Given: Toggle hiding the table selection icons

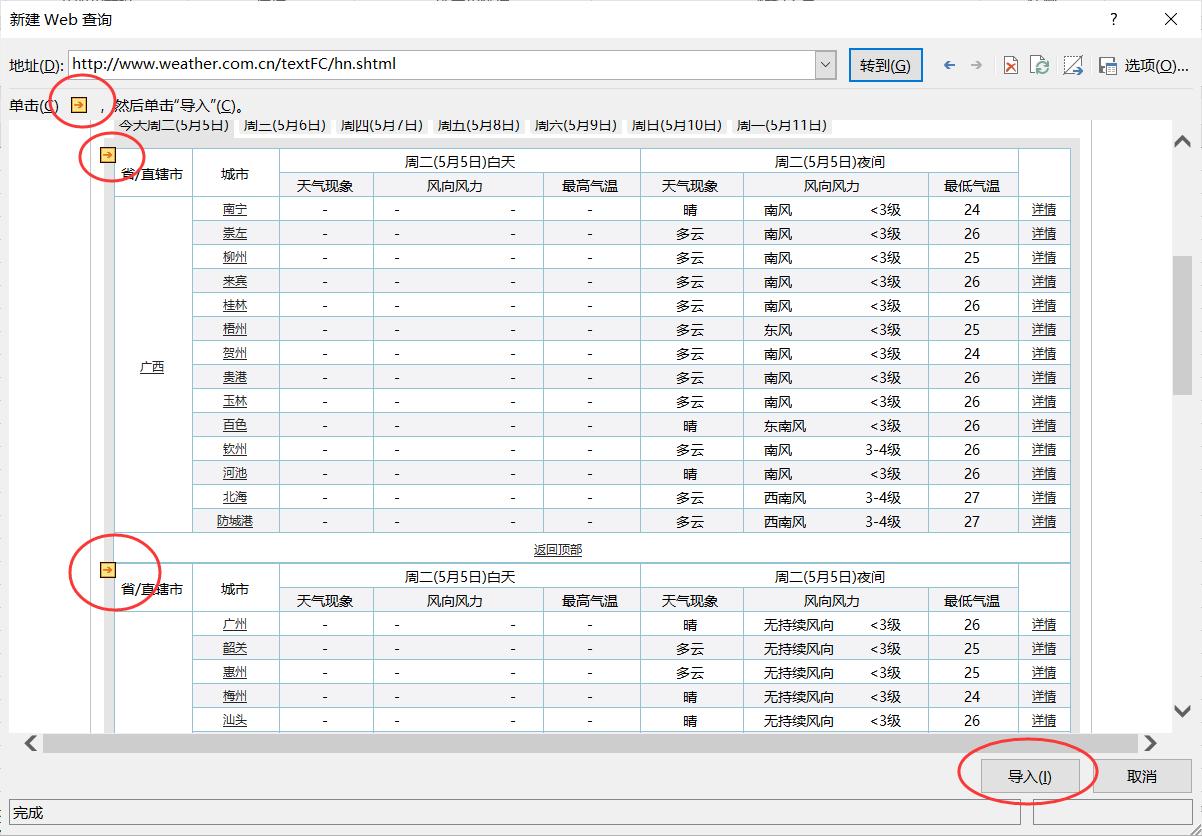Looking at the screenshot, I should click(1072, 64).
